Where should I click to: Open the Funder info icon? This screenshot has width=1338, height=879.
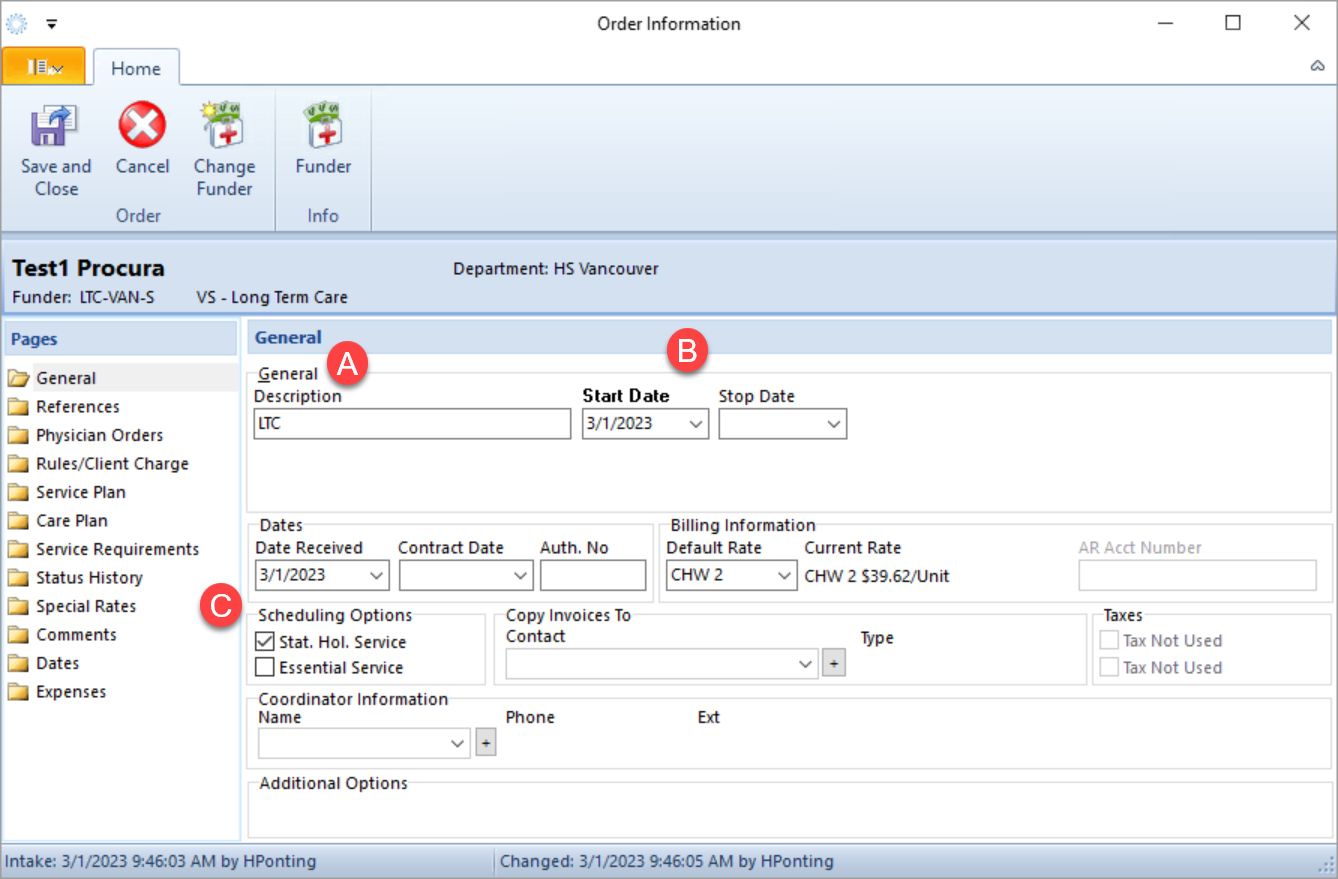click(322, 123)
